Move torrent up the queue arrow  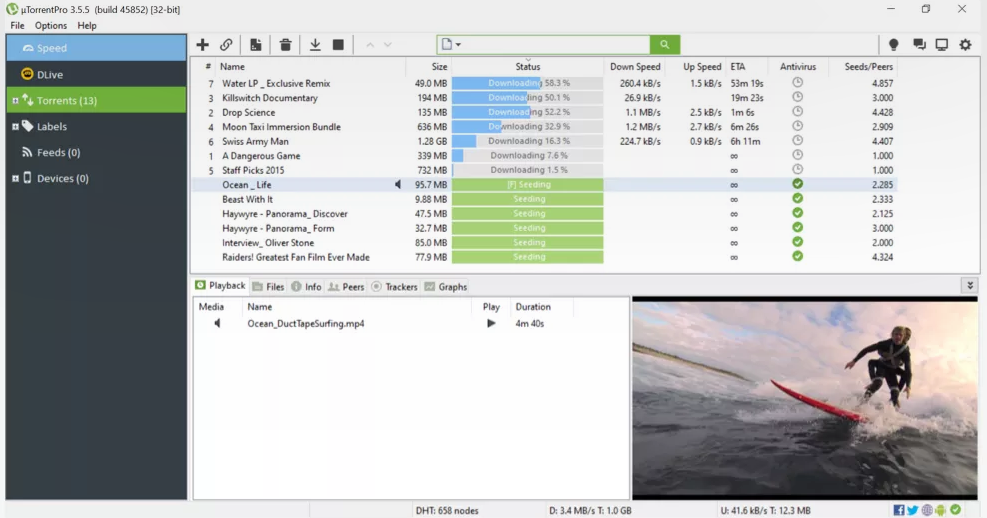point(370,45)
